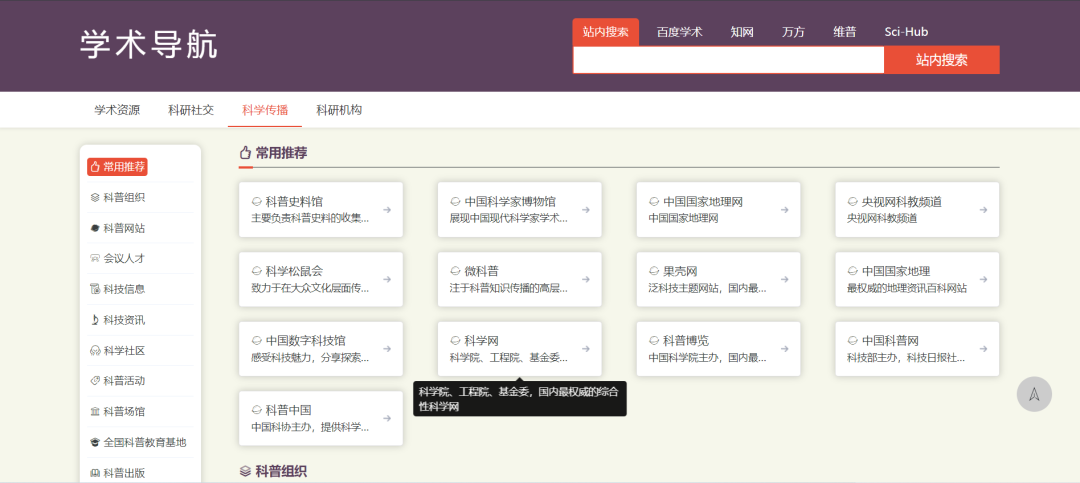Click the scroll-to-top round arrow button
The width and height of the screenshot is (1080, 483).
(1034, 394)
